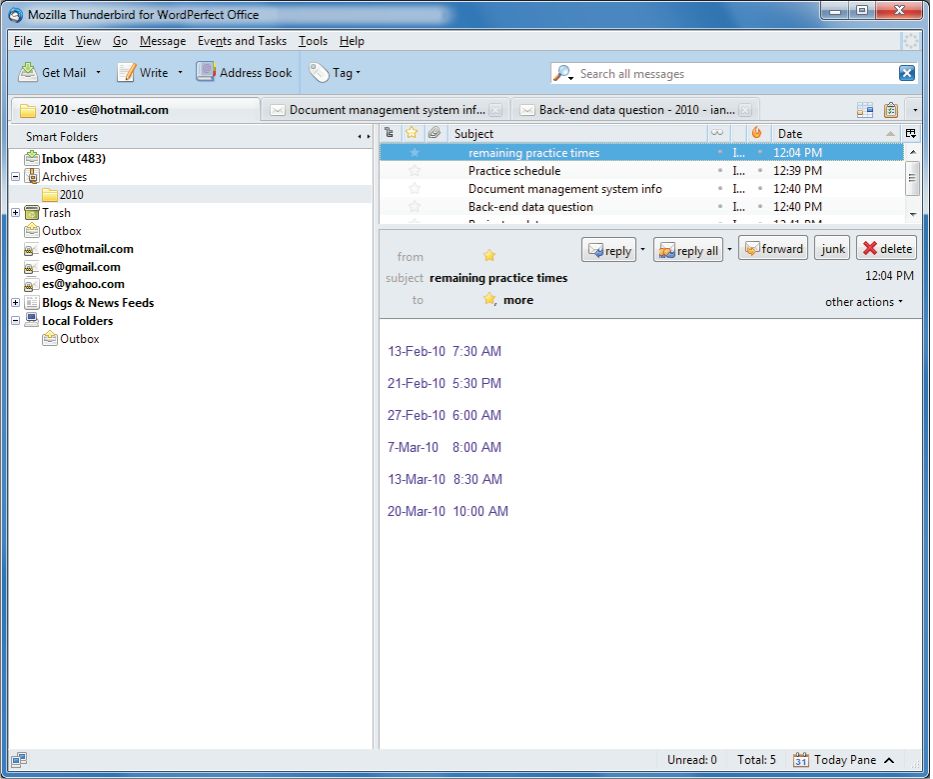Screen dimensions: 933x779
Task: Click the tasks clipboard icon at tab bar right
Action: pos(891,110)
